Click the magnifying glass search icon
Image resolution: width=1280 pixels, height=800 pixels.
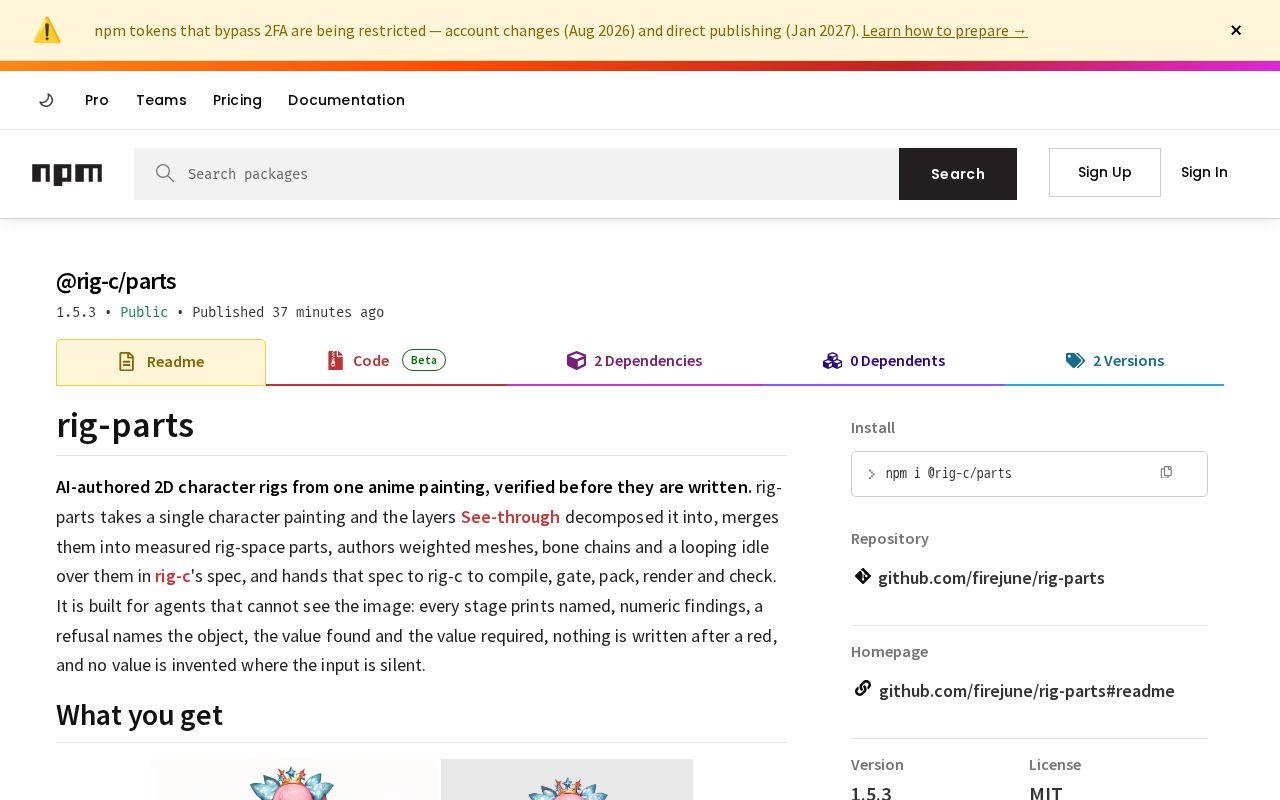pyautogui.click(x=165, y=173)
